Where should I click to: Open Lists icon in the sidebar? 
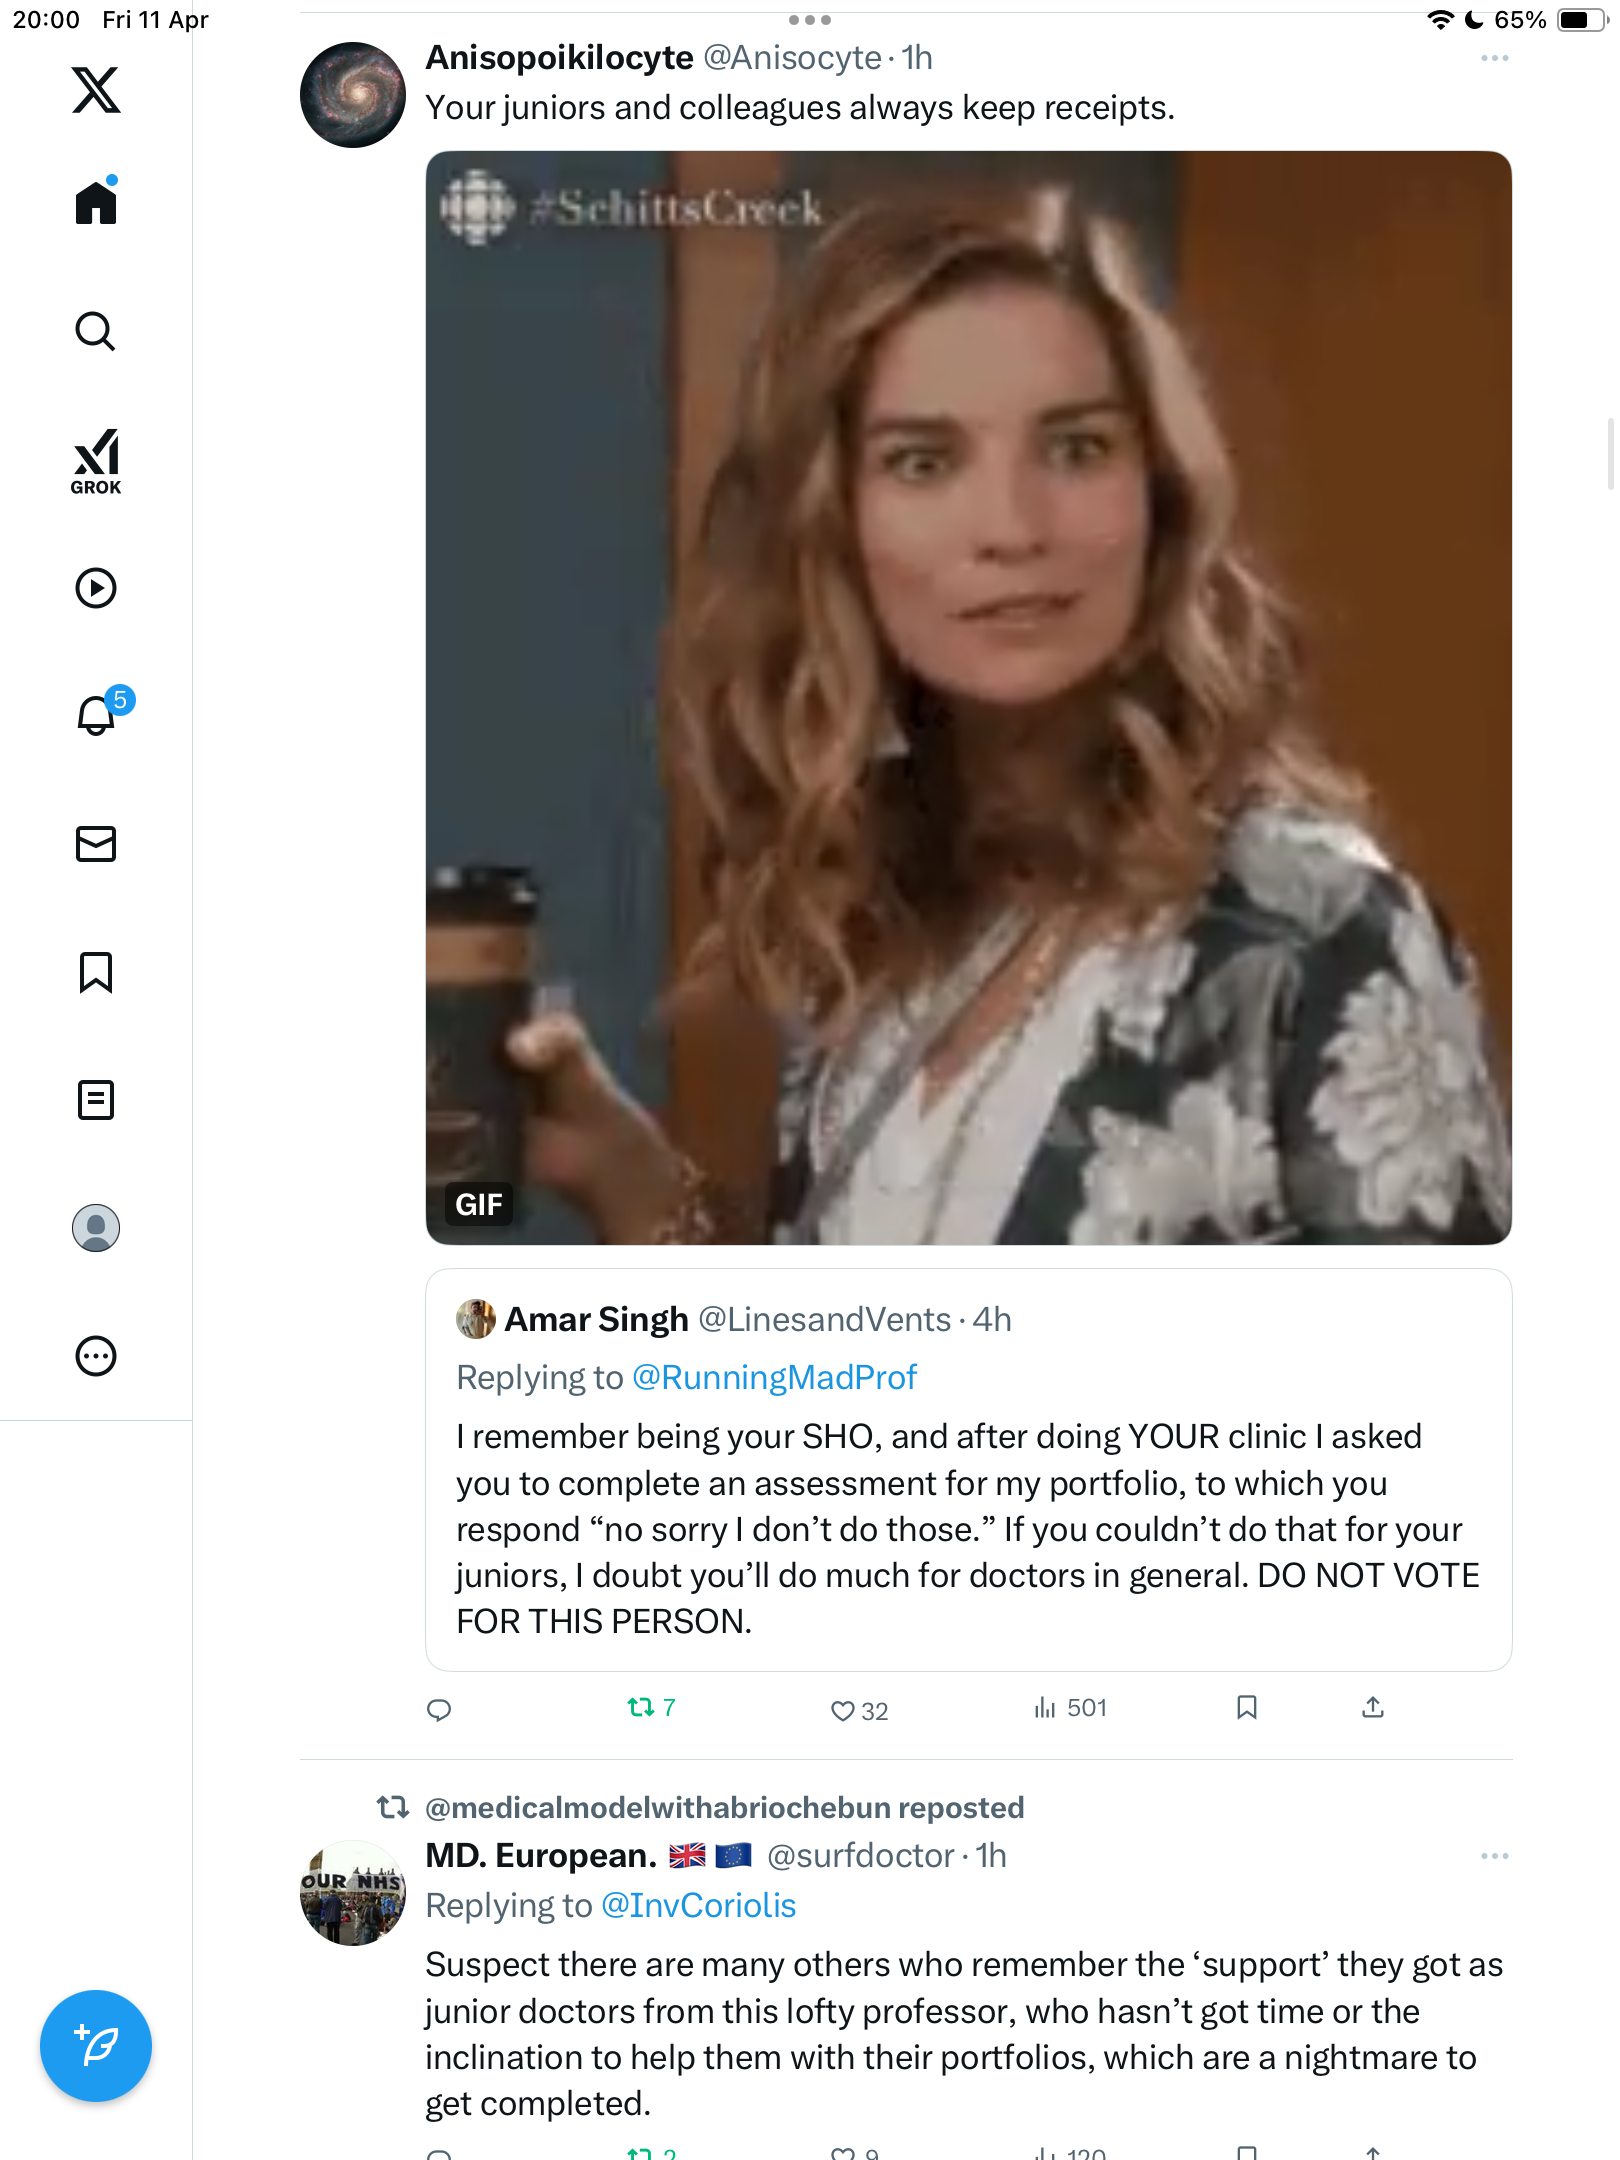(x=96, y=1100)
